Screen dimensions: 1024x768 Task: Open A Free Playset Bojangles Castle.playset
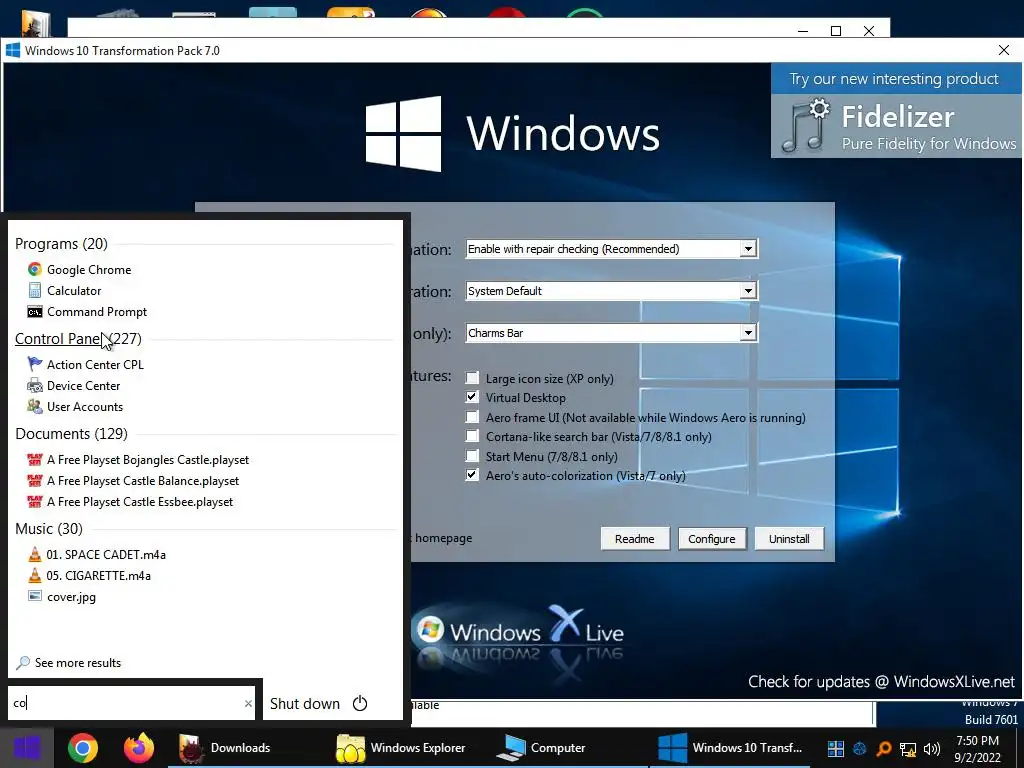(x=138, y=460)
